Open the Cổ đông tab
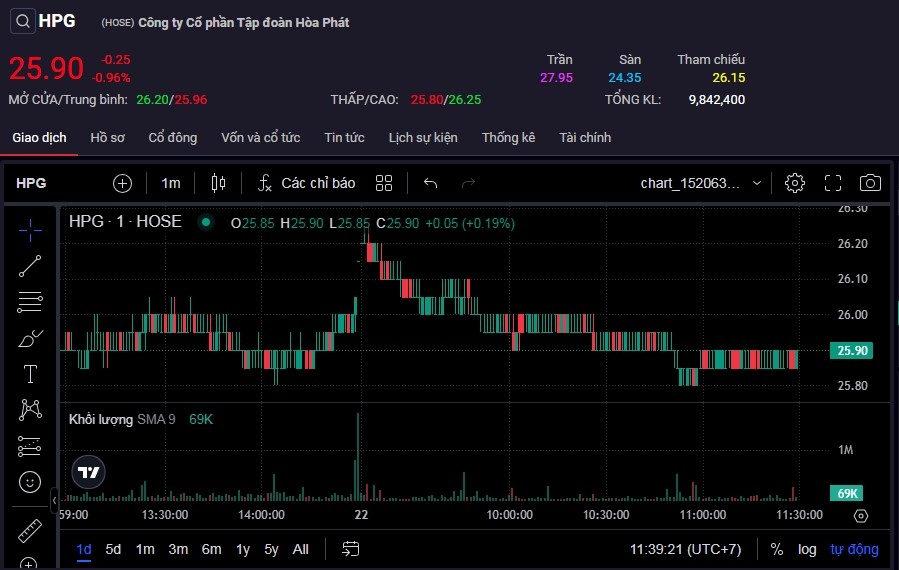 point(173,137)
